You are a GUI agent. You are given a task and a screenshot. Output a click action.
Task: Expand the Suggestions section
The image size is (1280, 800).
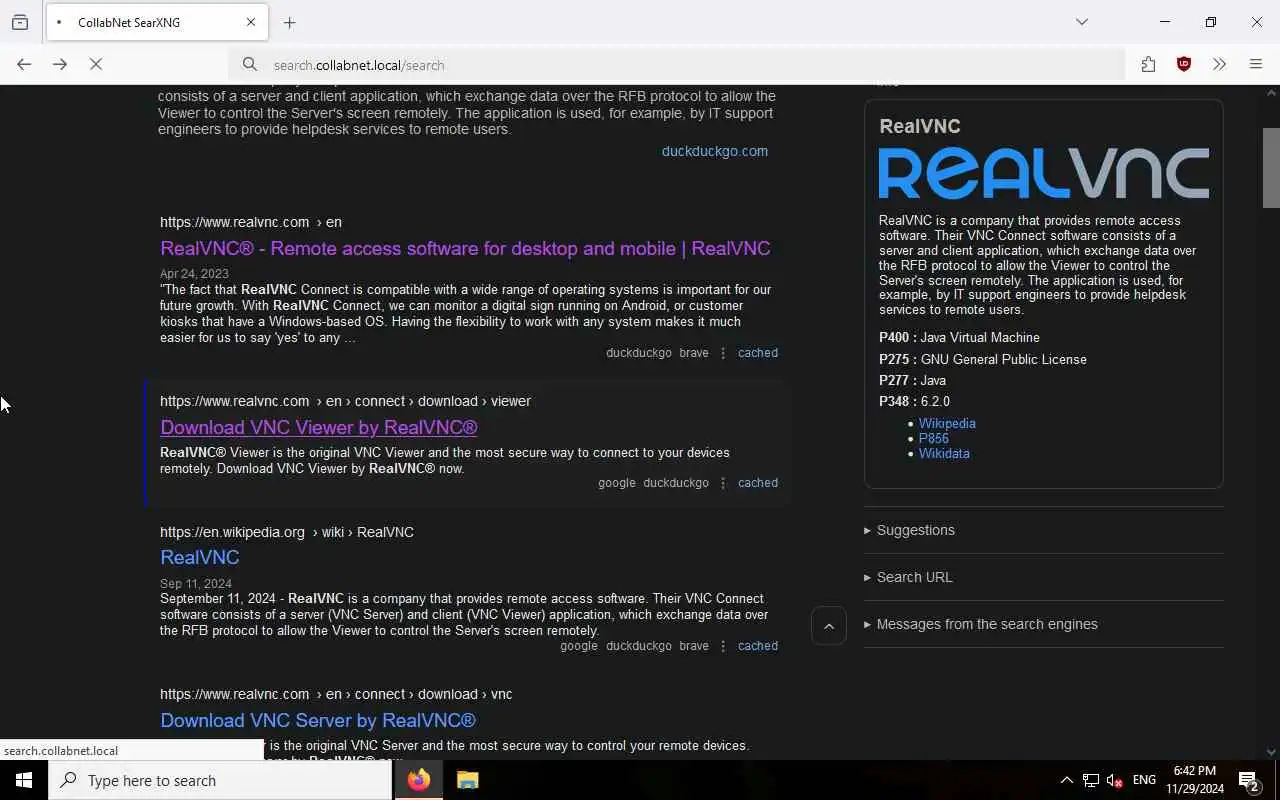point(910,530)
